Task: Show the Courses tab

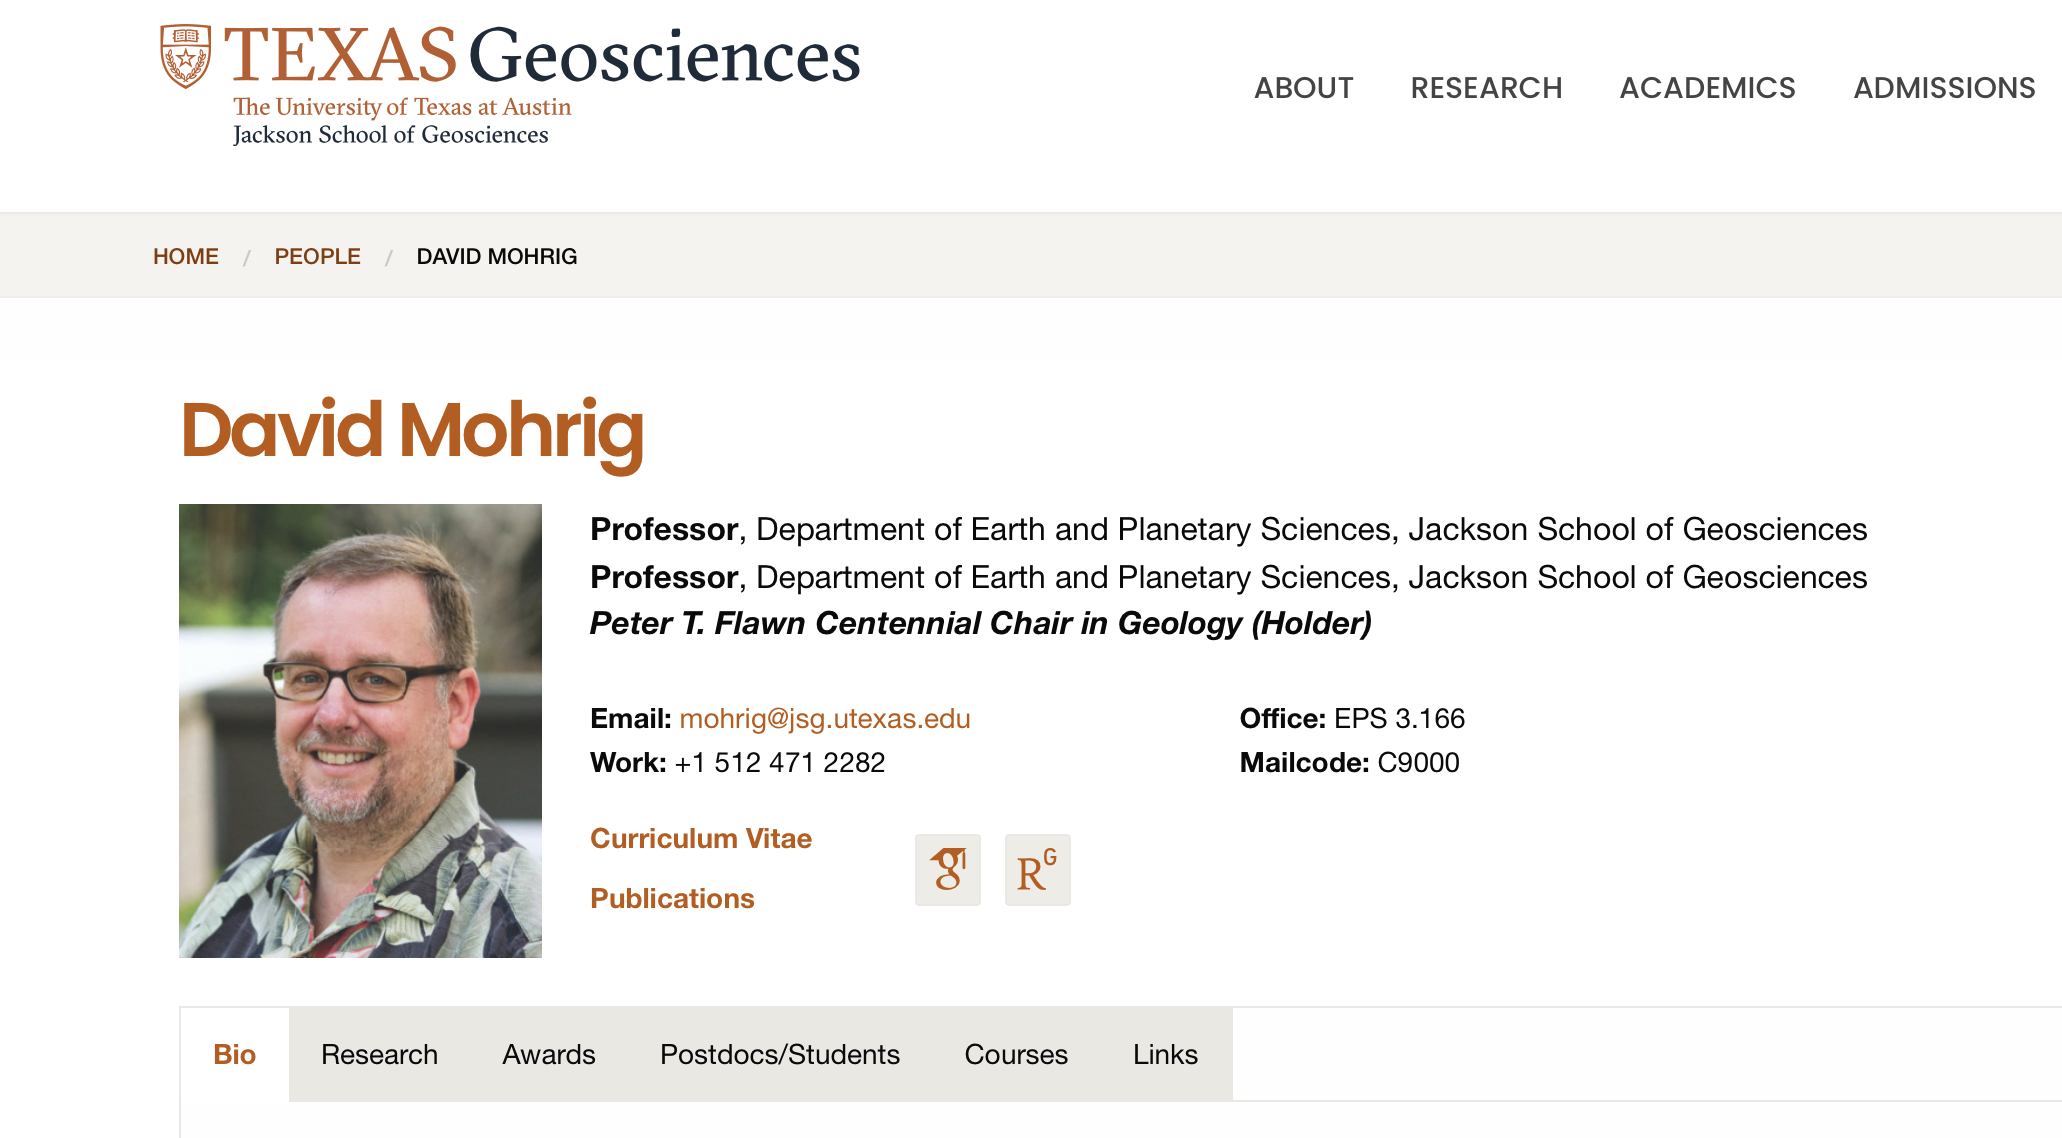Action: (x=1016, y=1054)
